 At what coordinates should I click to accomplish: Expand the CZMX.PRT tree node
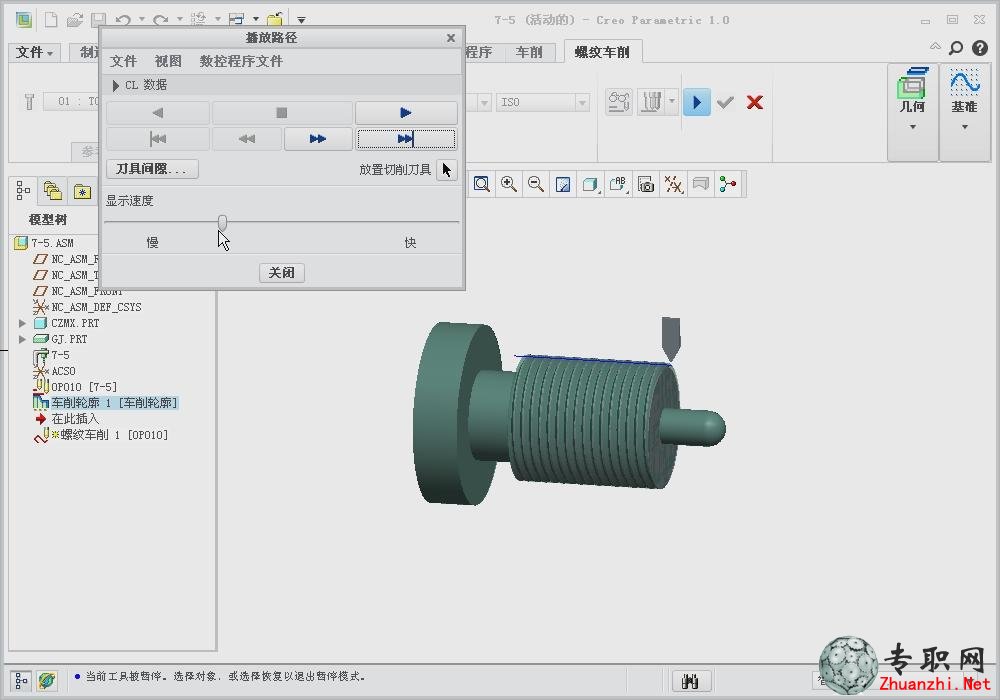tap(22, 324)
